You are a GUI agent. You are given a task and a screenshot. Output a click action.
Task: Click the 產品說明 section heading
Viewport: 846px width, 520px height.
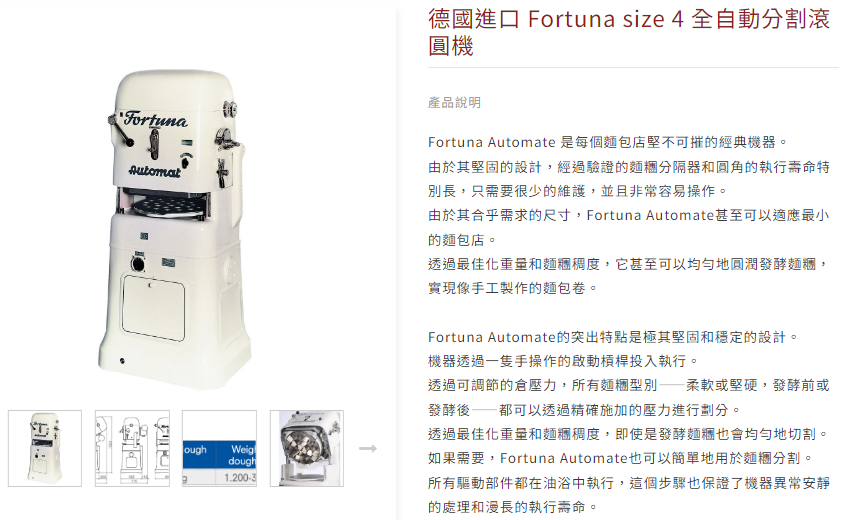454,102
